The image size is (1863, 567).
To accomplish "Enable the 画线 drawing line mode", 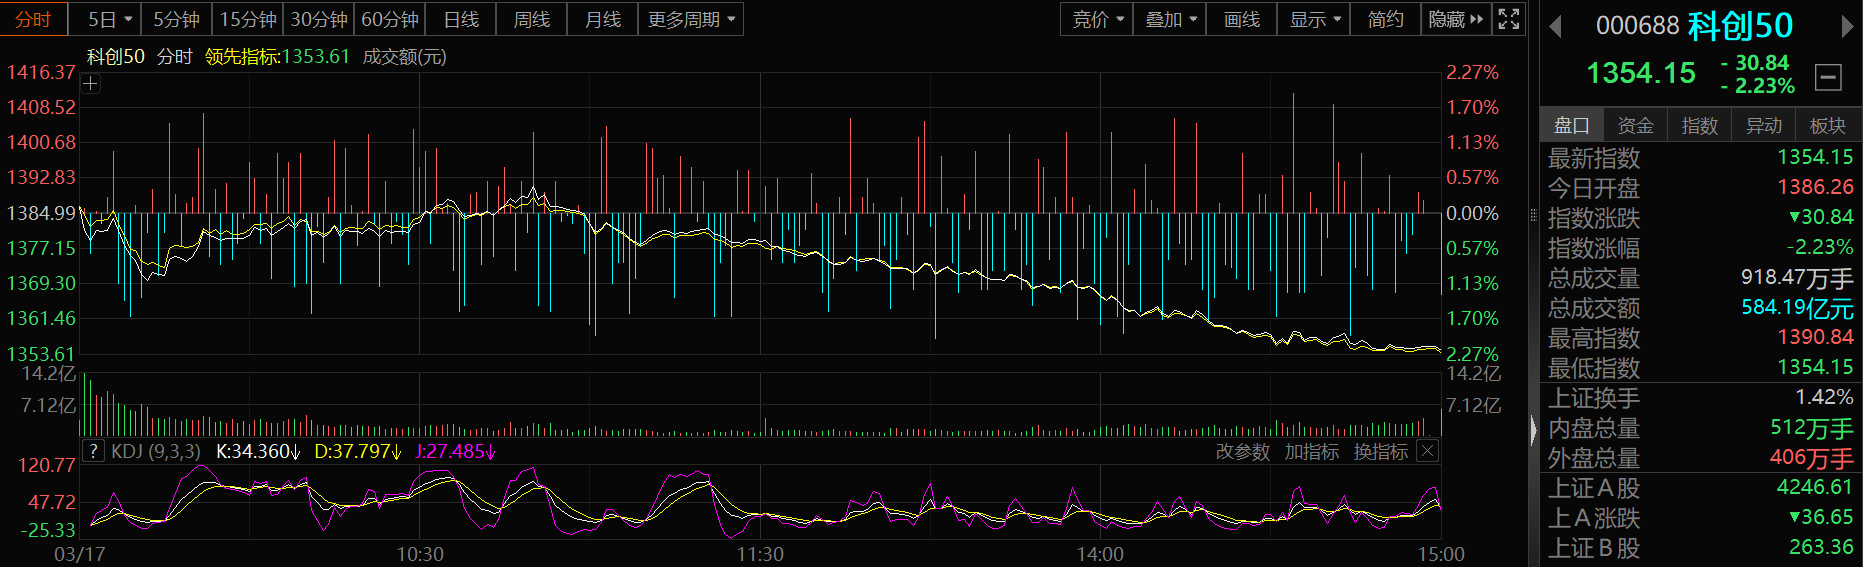I will coord(1241,19).
